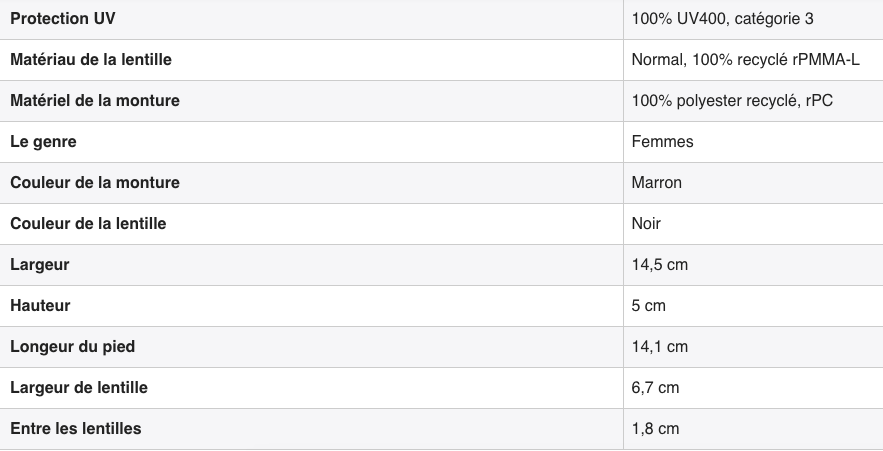This screenshot has height=451, width=883.
Task: Click the 'Couleur de la lentille' label
Action: (x=88, y=224)
